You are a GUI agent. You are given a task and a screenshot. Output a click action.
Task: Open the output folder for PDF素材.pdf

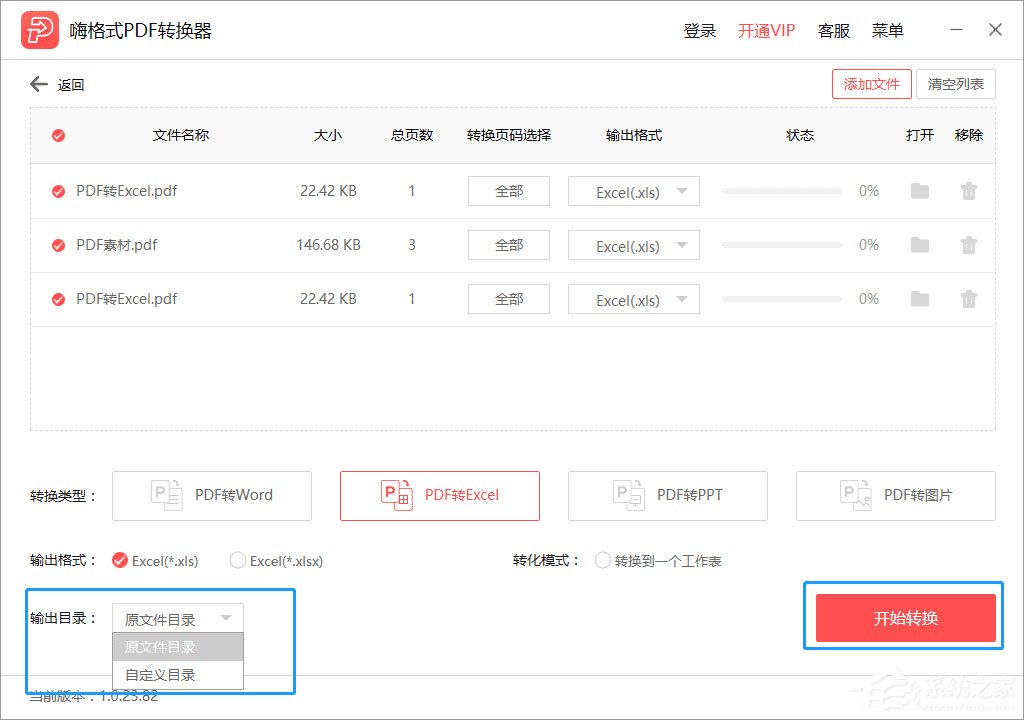[x=919, y=245]
